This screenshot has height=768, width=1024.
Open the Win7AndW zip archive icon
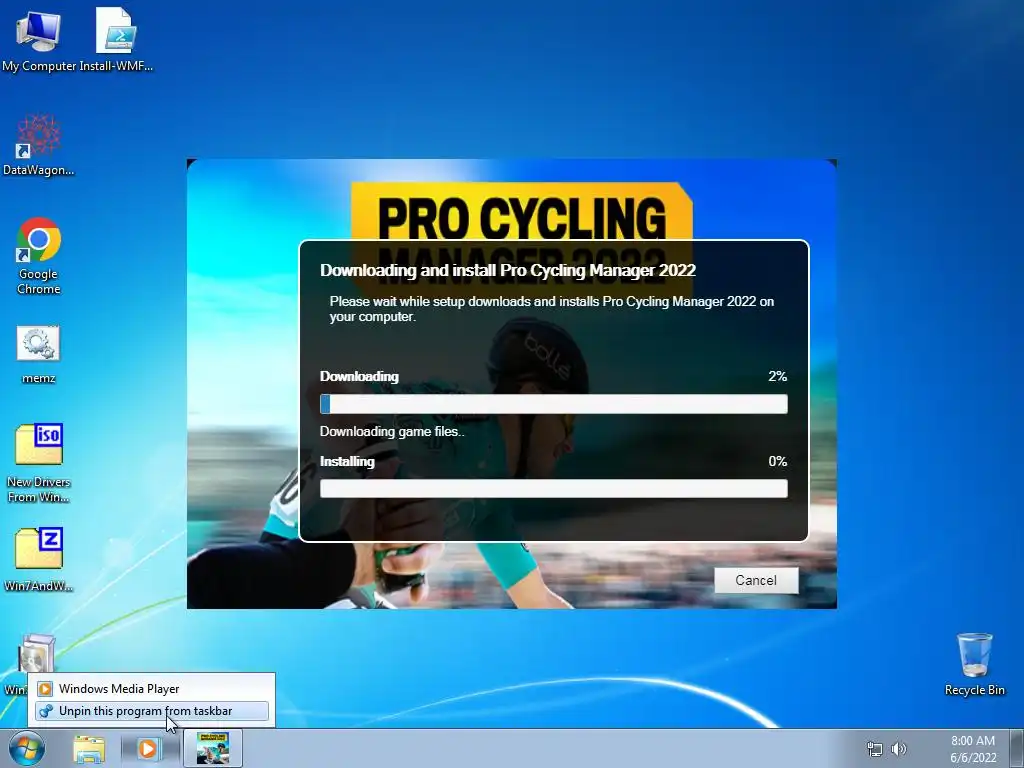pyautogui.click(x=39, y=560)
